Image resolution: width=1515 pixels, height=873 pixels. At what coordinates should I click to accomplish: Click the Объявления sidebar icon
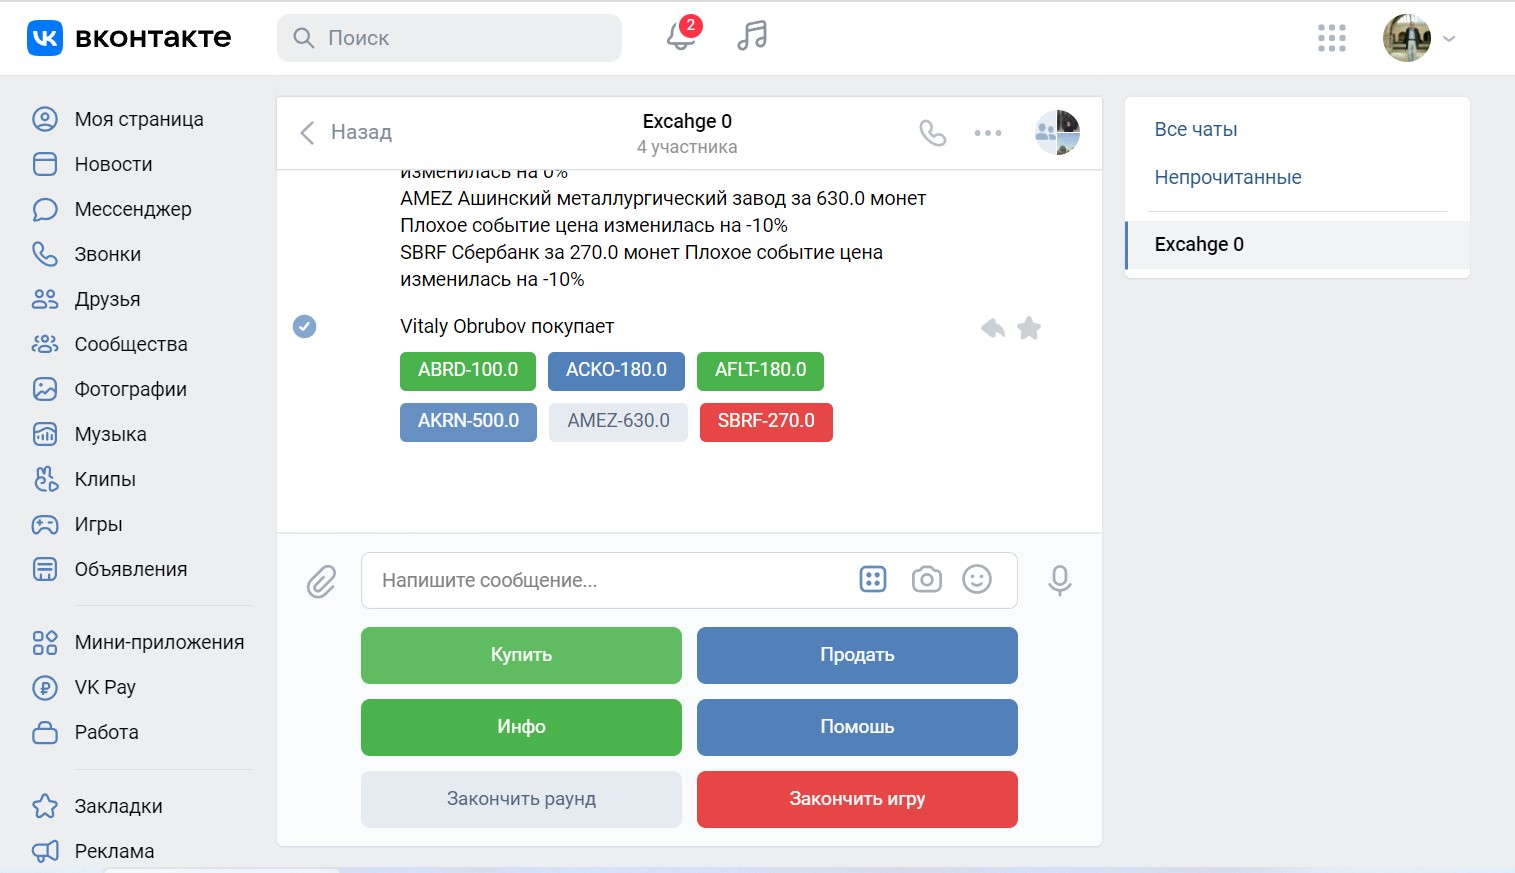tap(45, 569)
